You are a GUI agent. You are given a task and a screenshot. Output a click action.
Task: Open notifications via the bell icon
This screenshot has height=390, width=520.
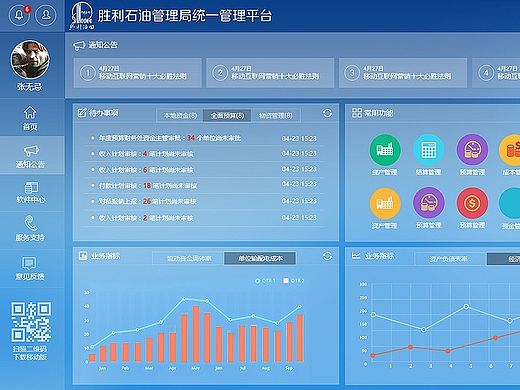pyautogui.click(x=19, y=15)
